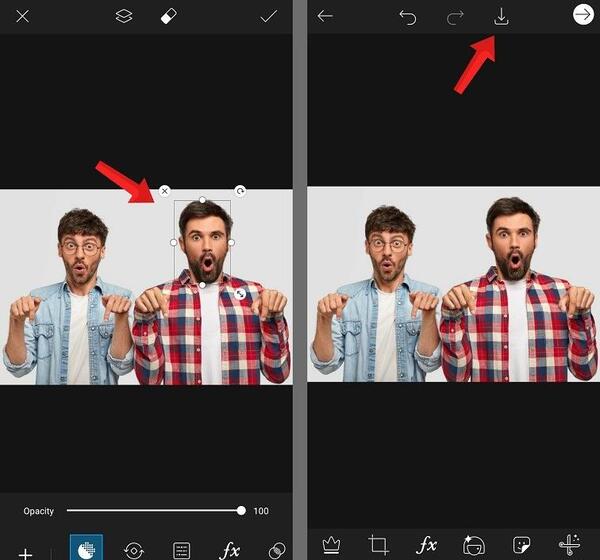Viewport: 600px width, 560px height.
Task: Open the blend circles tool at bottom right
Action: point(277,550)
